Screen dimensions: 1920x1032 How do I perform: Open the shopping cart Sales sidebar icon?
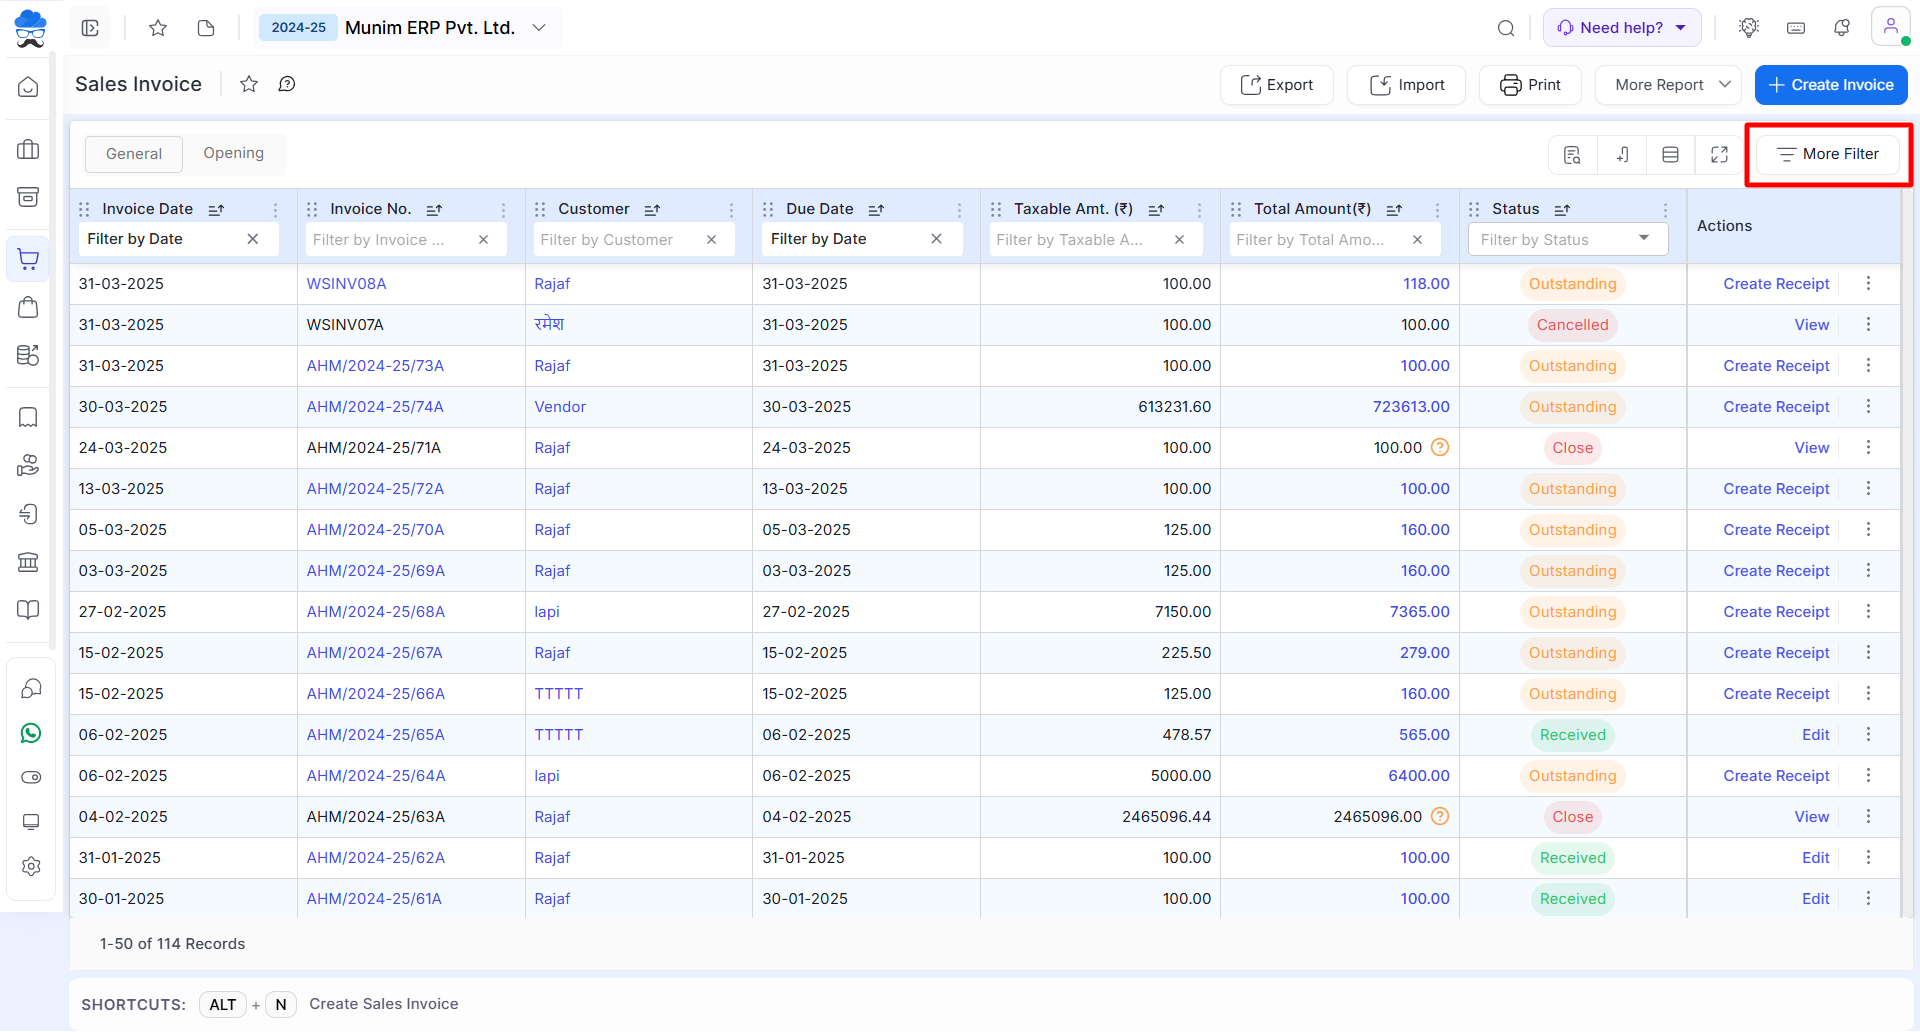pos(28,259)
